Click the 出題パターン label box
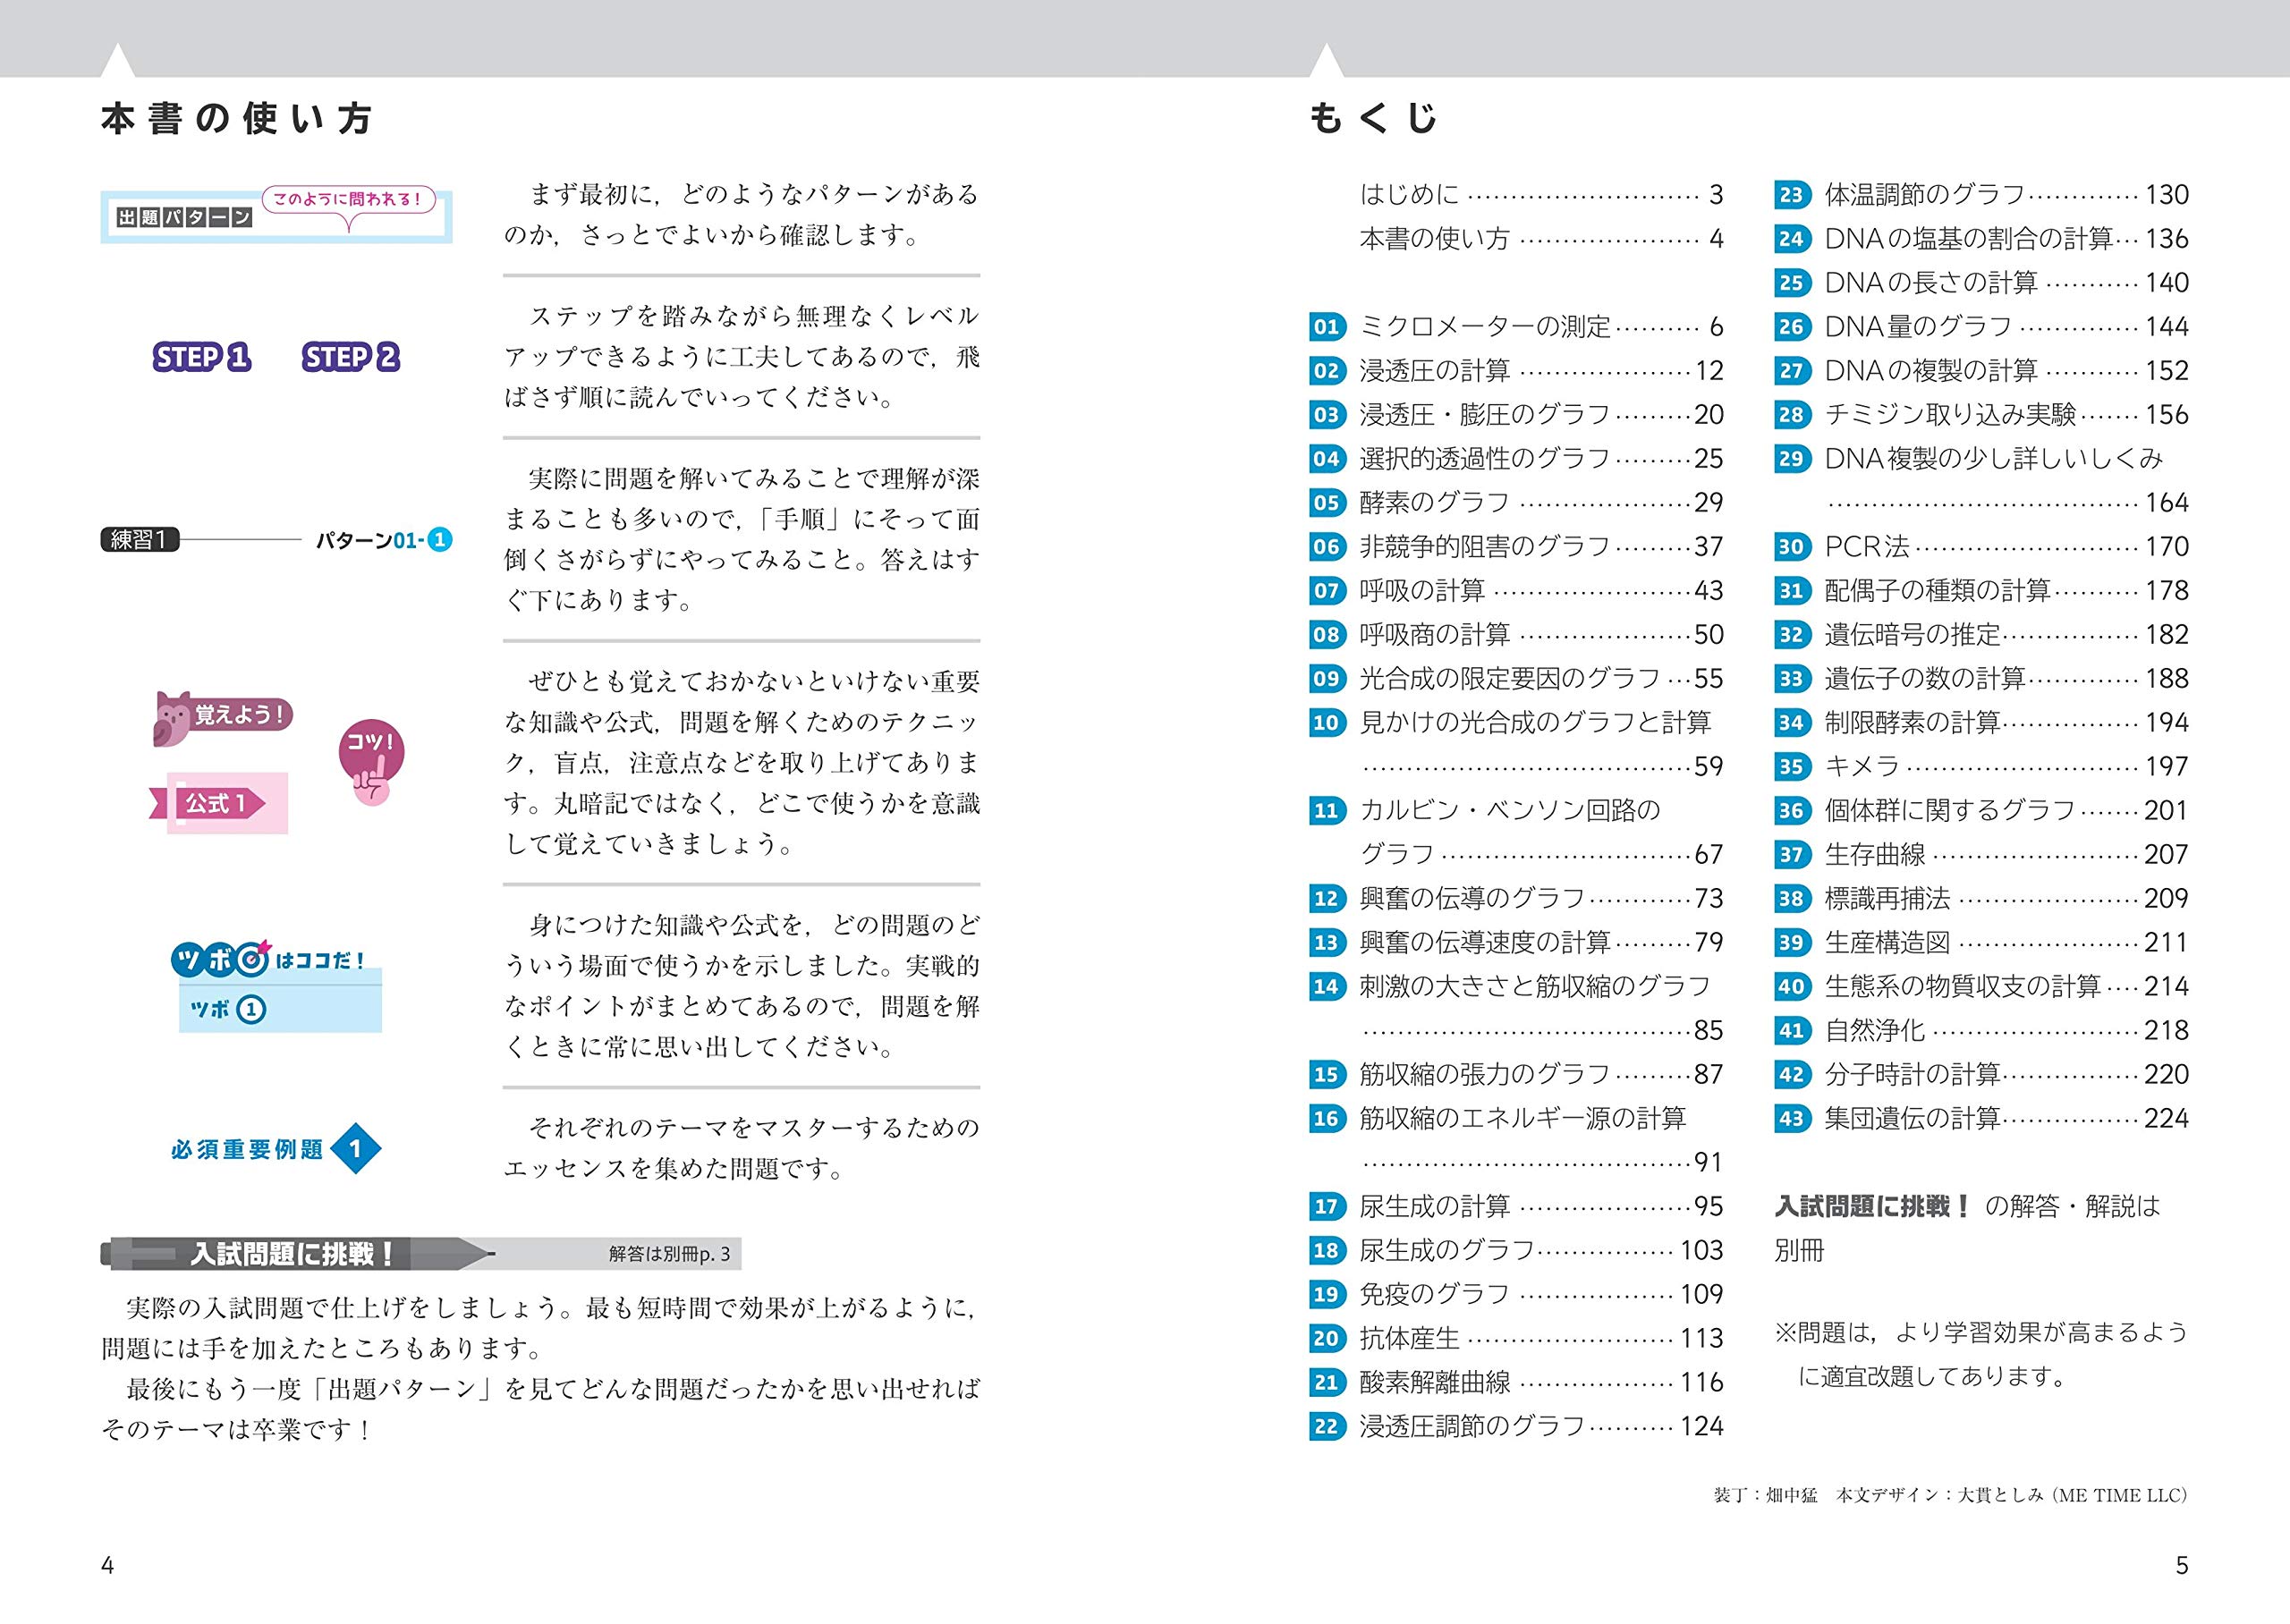The image size is (2290, 1624). click(276, 215)
